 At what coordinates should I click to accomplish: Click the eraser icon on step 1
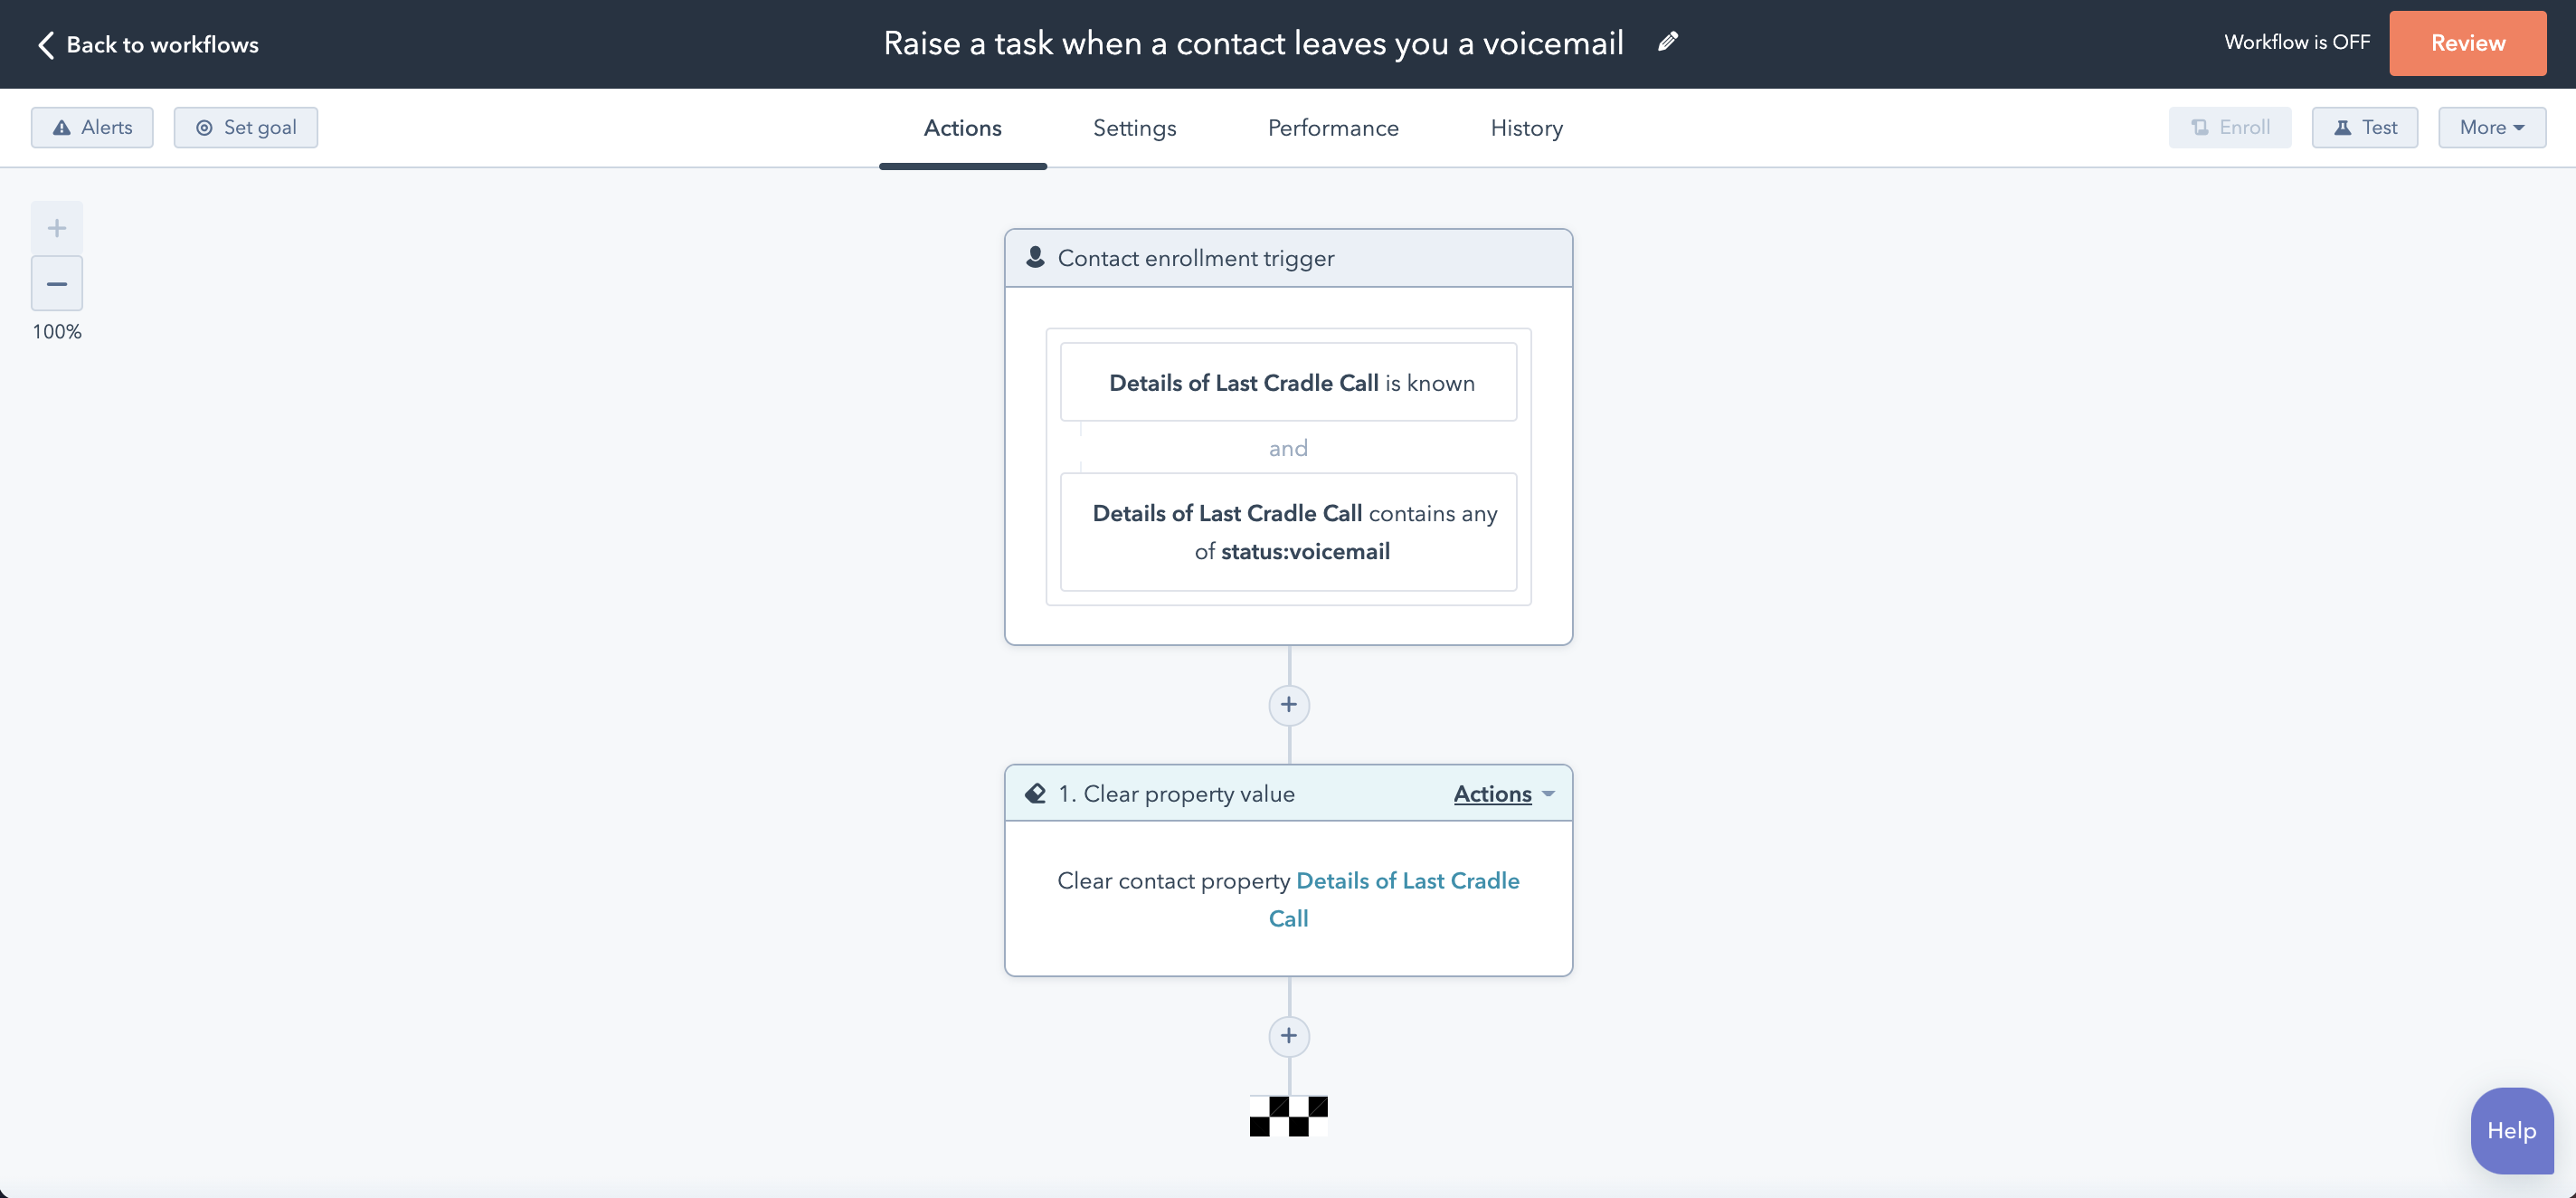point(1035,794)
